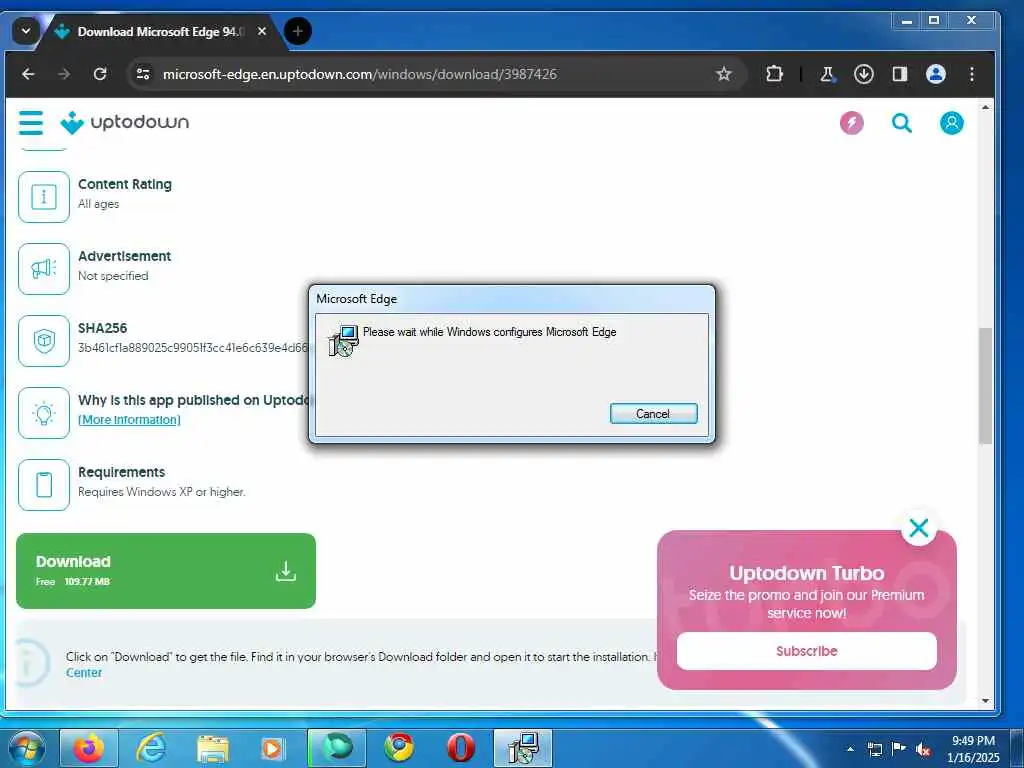The image size is (1024, 768).
Task: Subscribe to Uptodown Turbo
Action: click(x=807, y=650)
